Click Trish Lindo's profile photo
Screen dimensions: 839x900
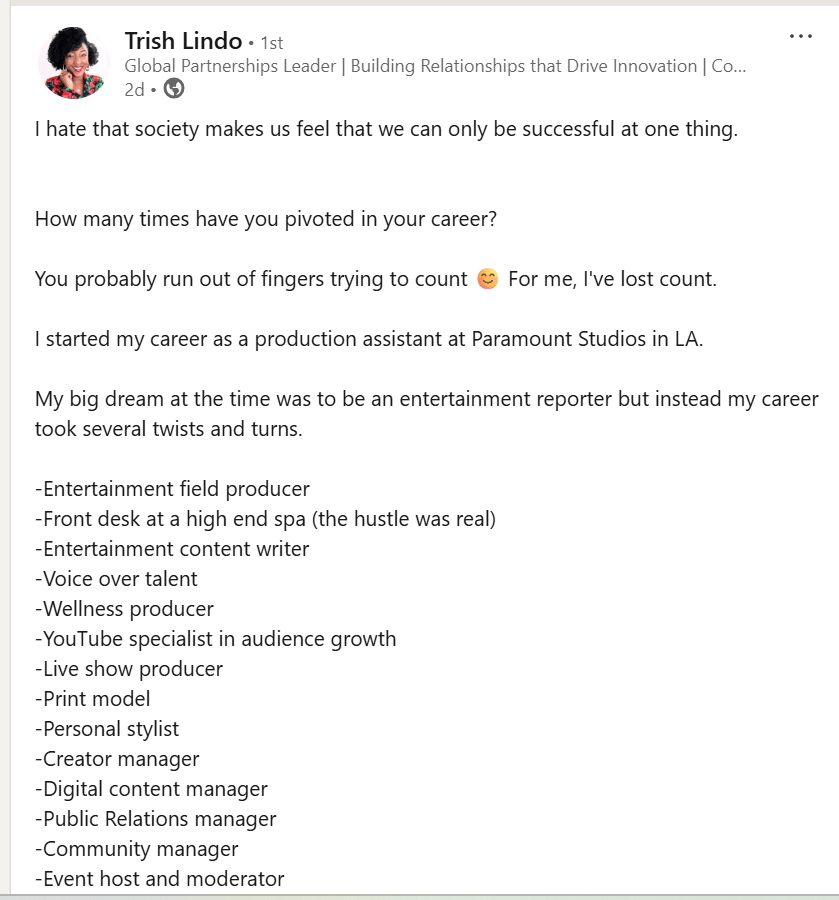74,63
